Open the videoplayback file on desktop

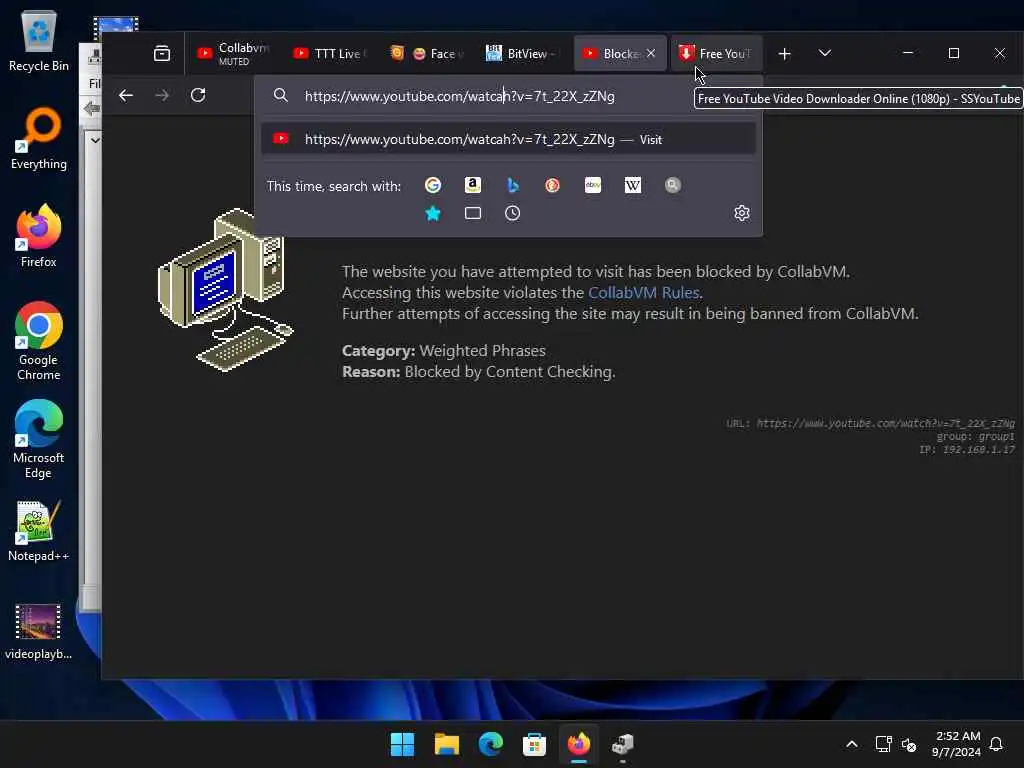(39, 631)
